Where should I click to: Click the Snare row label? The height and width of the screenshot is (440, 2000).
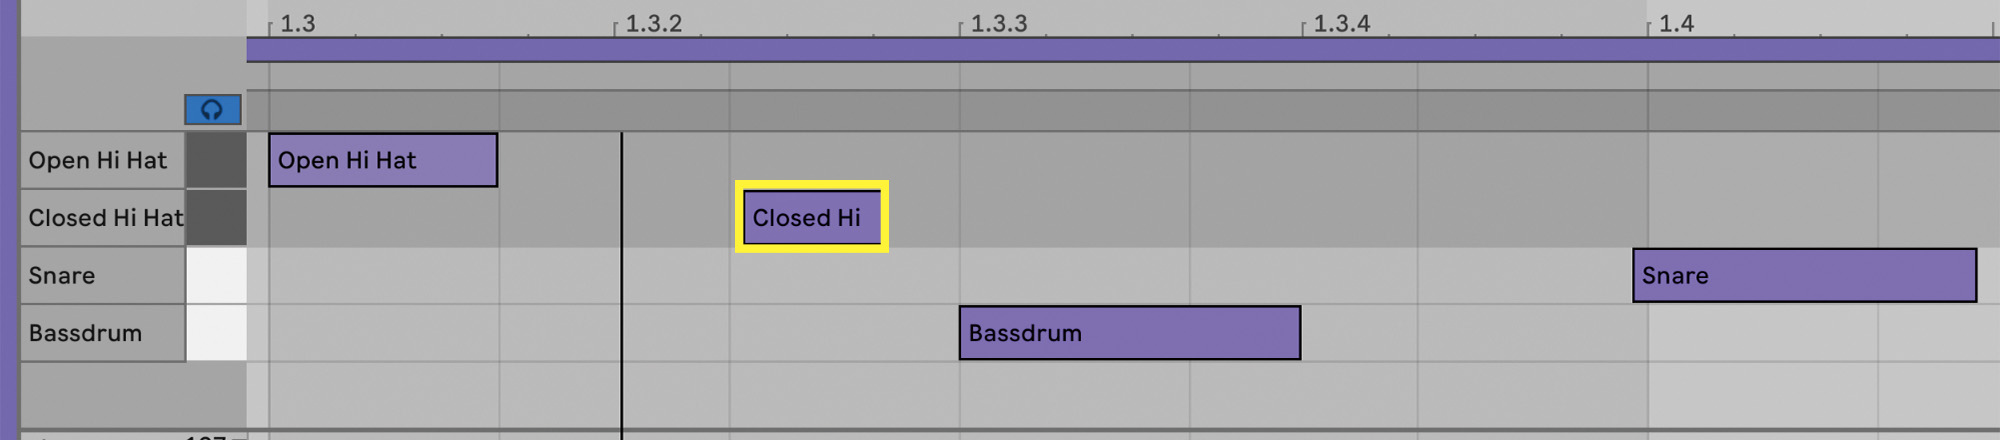click(102, 275)
